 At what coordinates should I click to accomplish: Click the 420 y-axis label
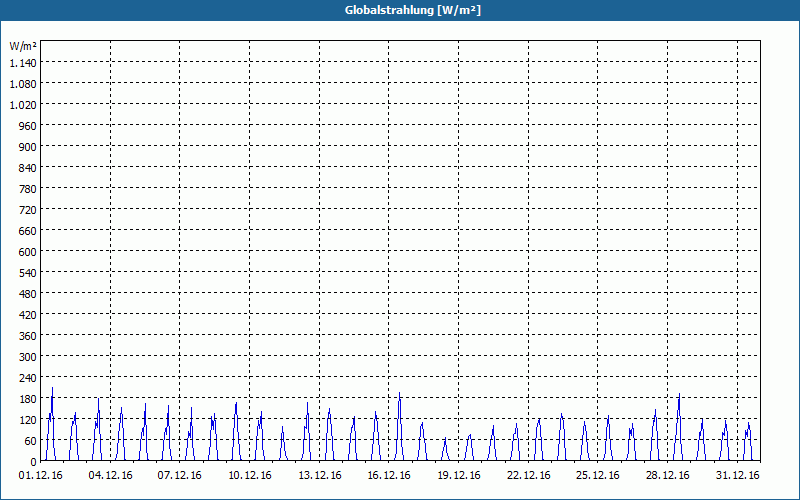pyautogui.click(x=28, y=315)
